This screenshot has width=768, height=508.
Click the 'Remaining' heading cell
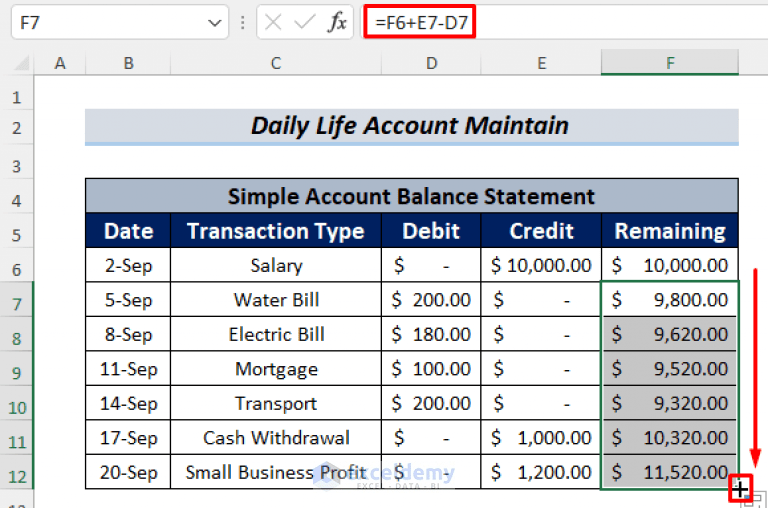coord(670,230)
